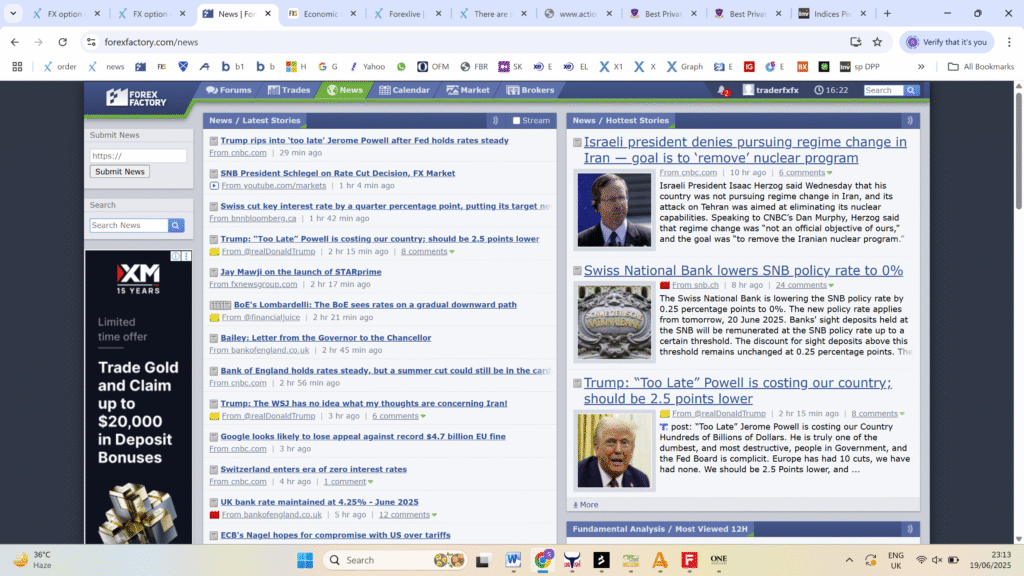Open the Google Apps grid bookmark icon
This screenshot has width=1024, height=576.
[17, 67]
